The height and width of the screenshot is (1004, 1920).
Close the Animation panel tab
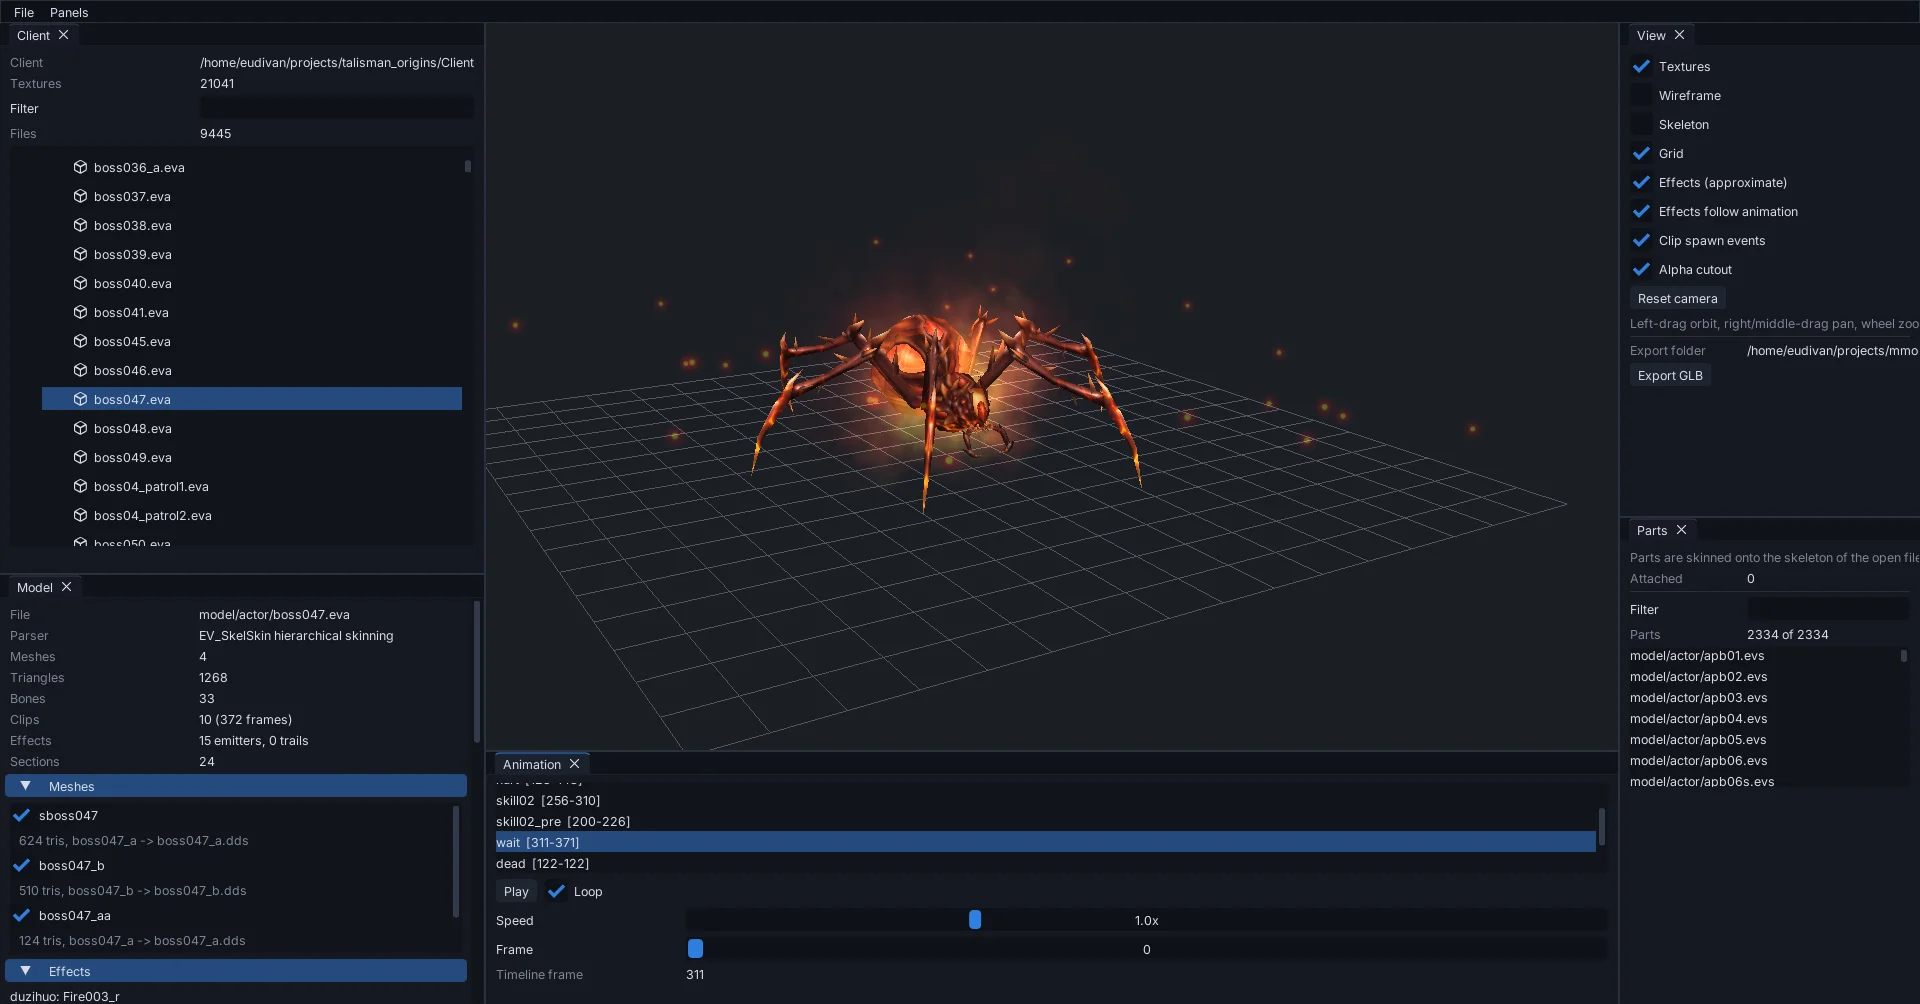574,764
